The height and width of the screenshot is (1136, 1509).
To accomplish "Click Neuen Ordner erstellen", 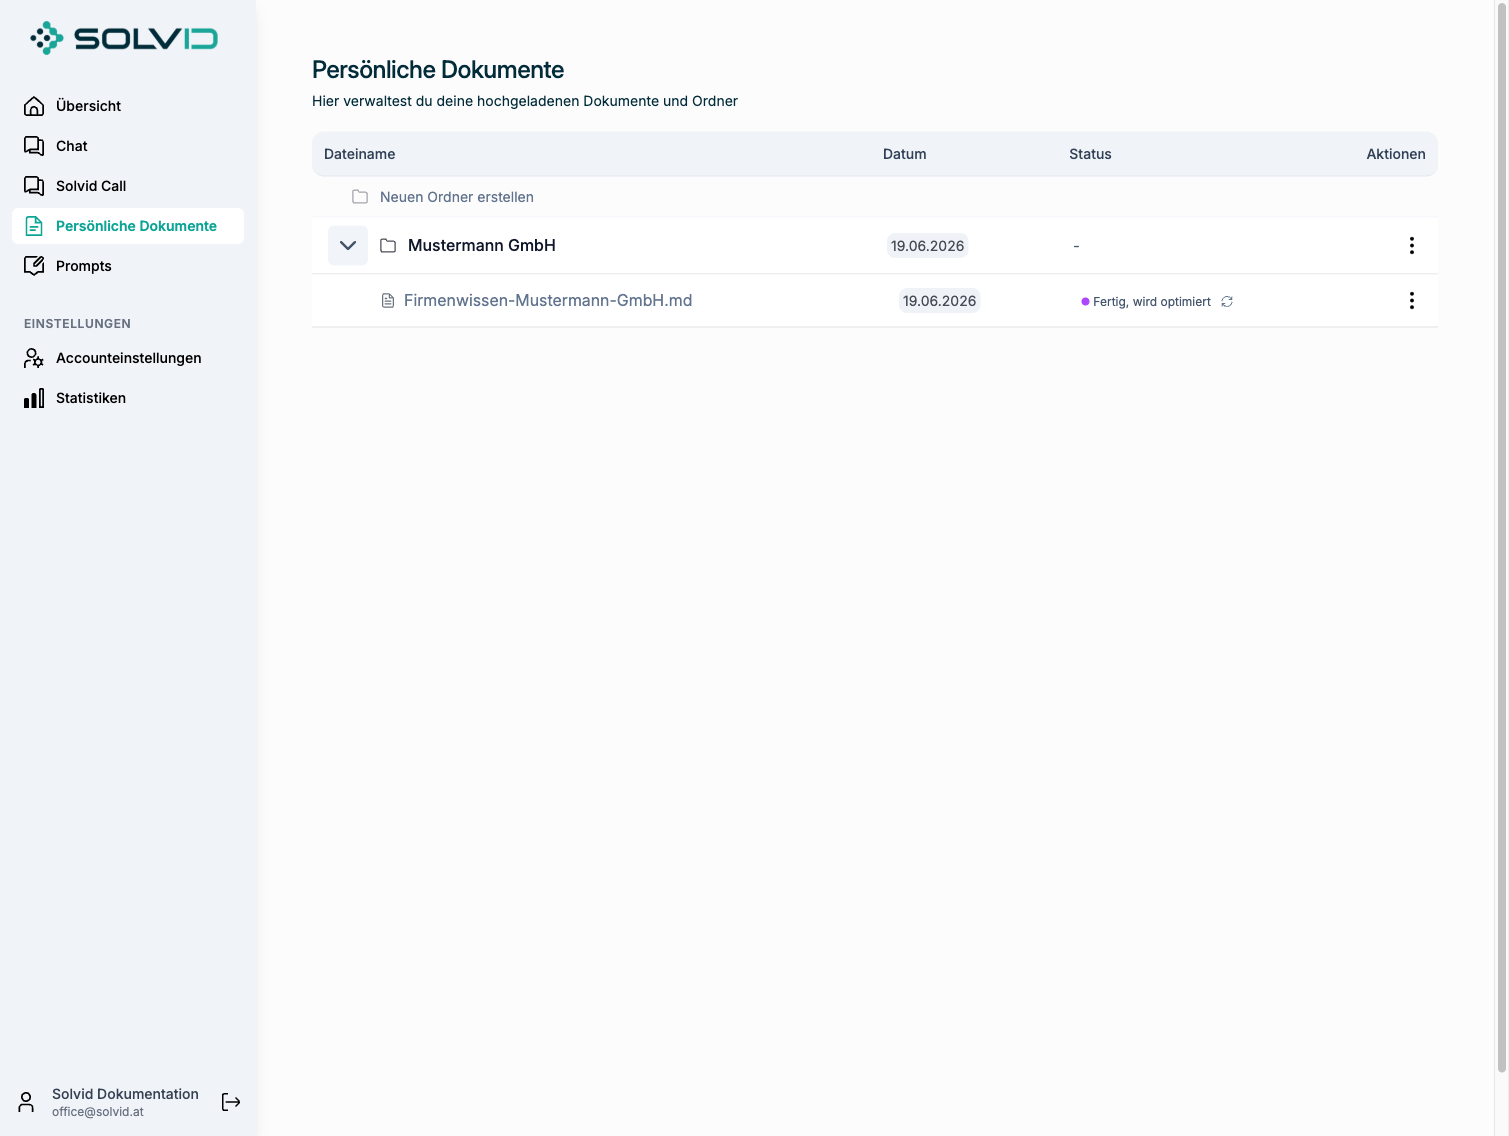I will 457,197.
